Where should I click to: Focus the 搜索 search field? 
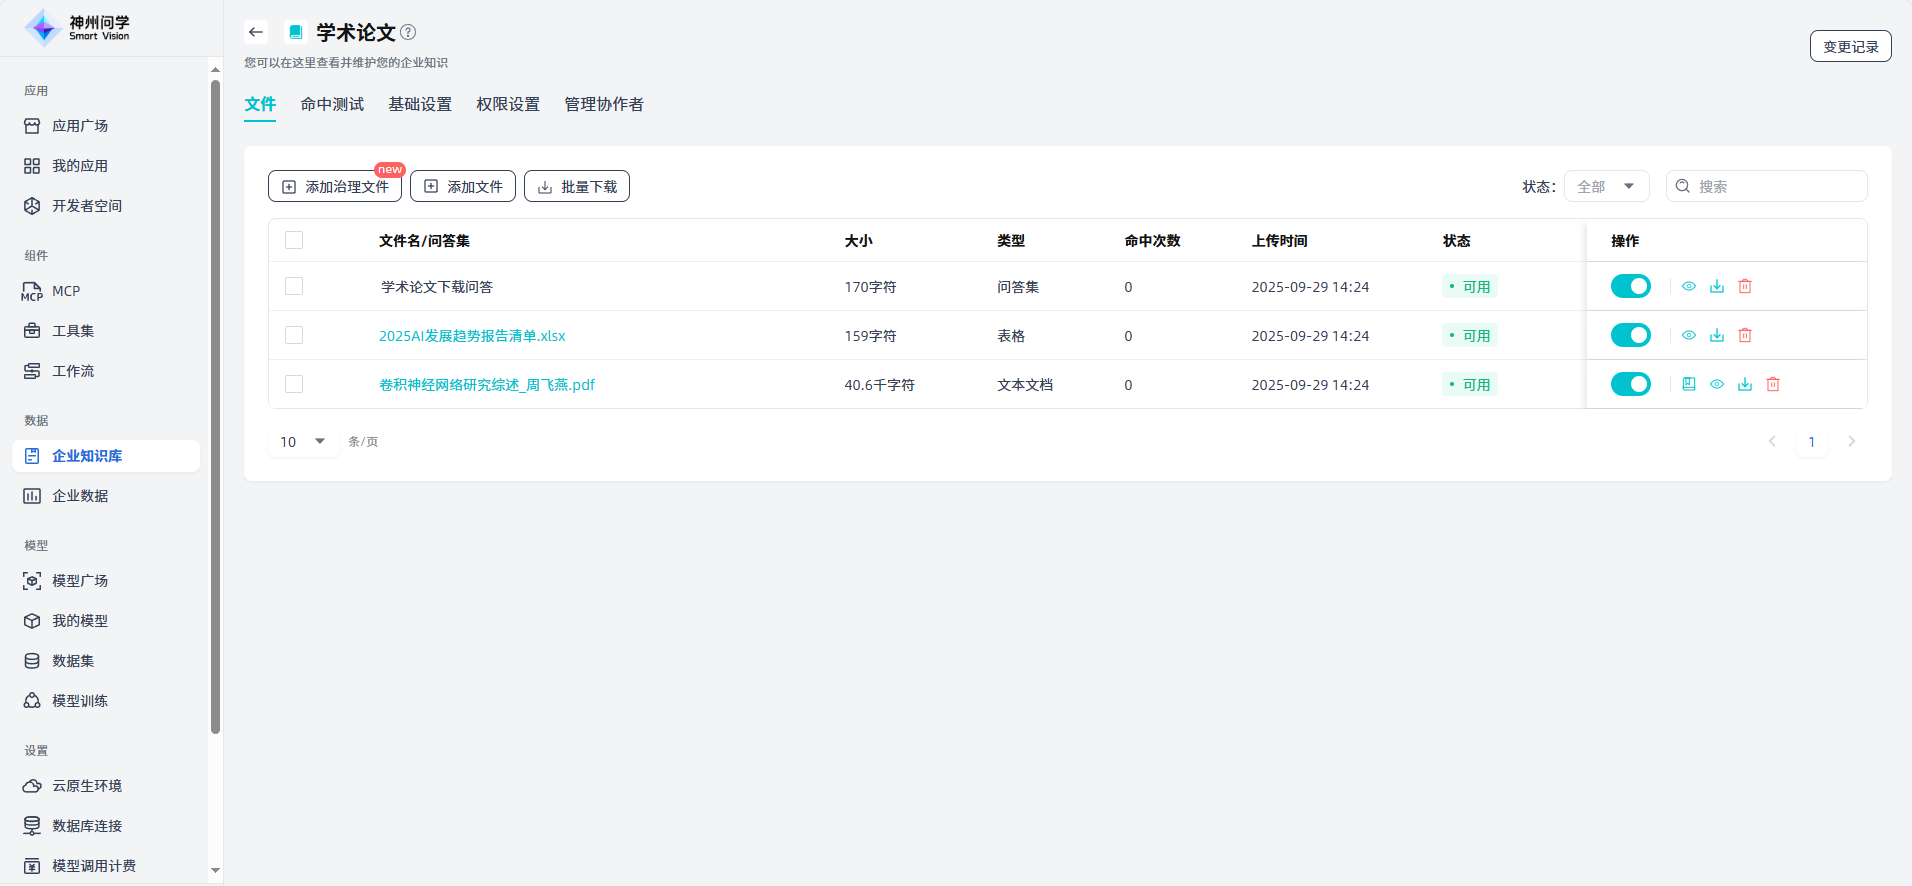point(1775,186)
